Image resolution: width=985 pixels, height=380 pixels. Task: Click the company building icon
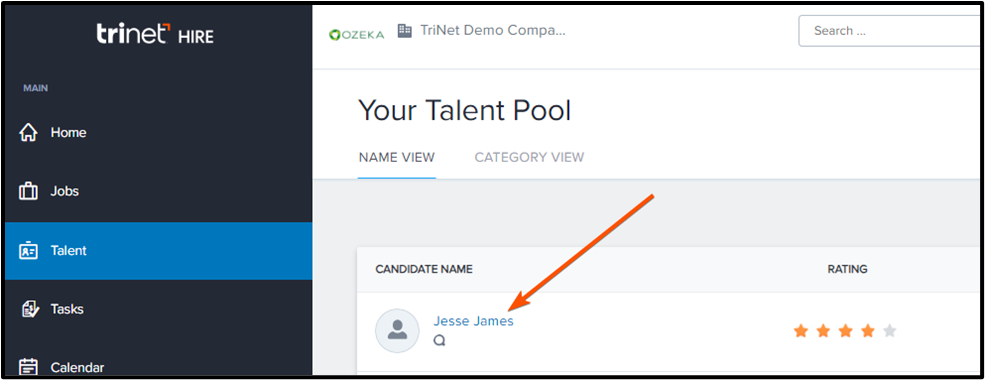pyautogui.click(x=405, y=31)
